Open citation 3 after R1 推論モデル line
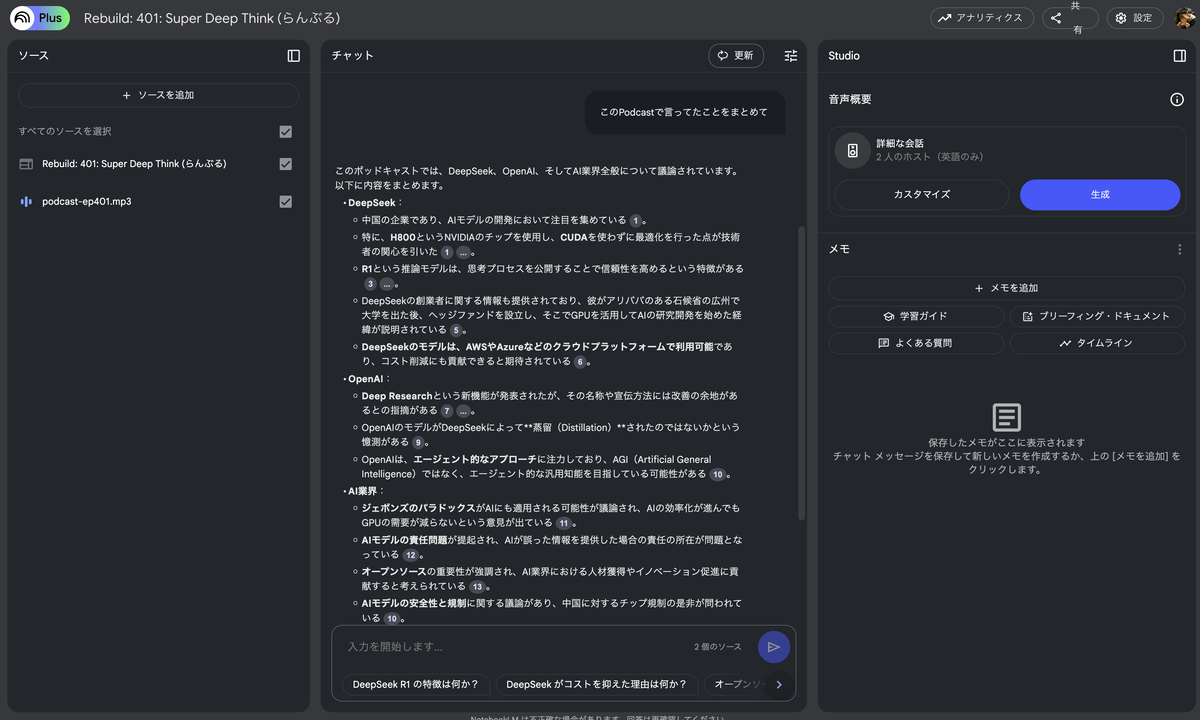Image resolution: width=1200 pixels, height=720 pixels. 370,285
